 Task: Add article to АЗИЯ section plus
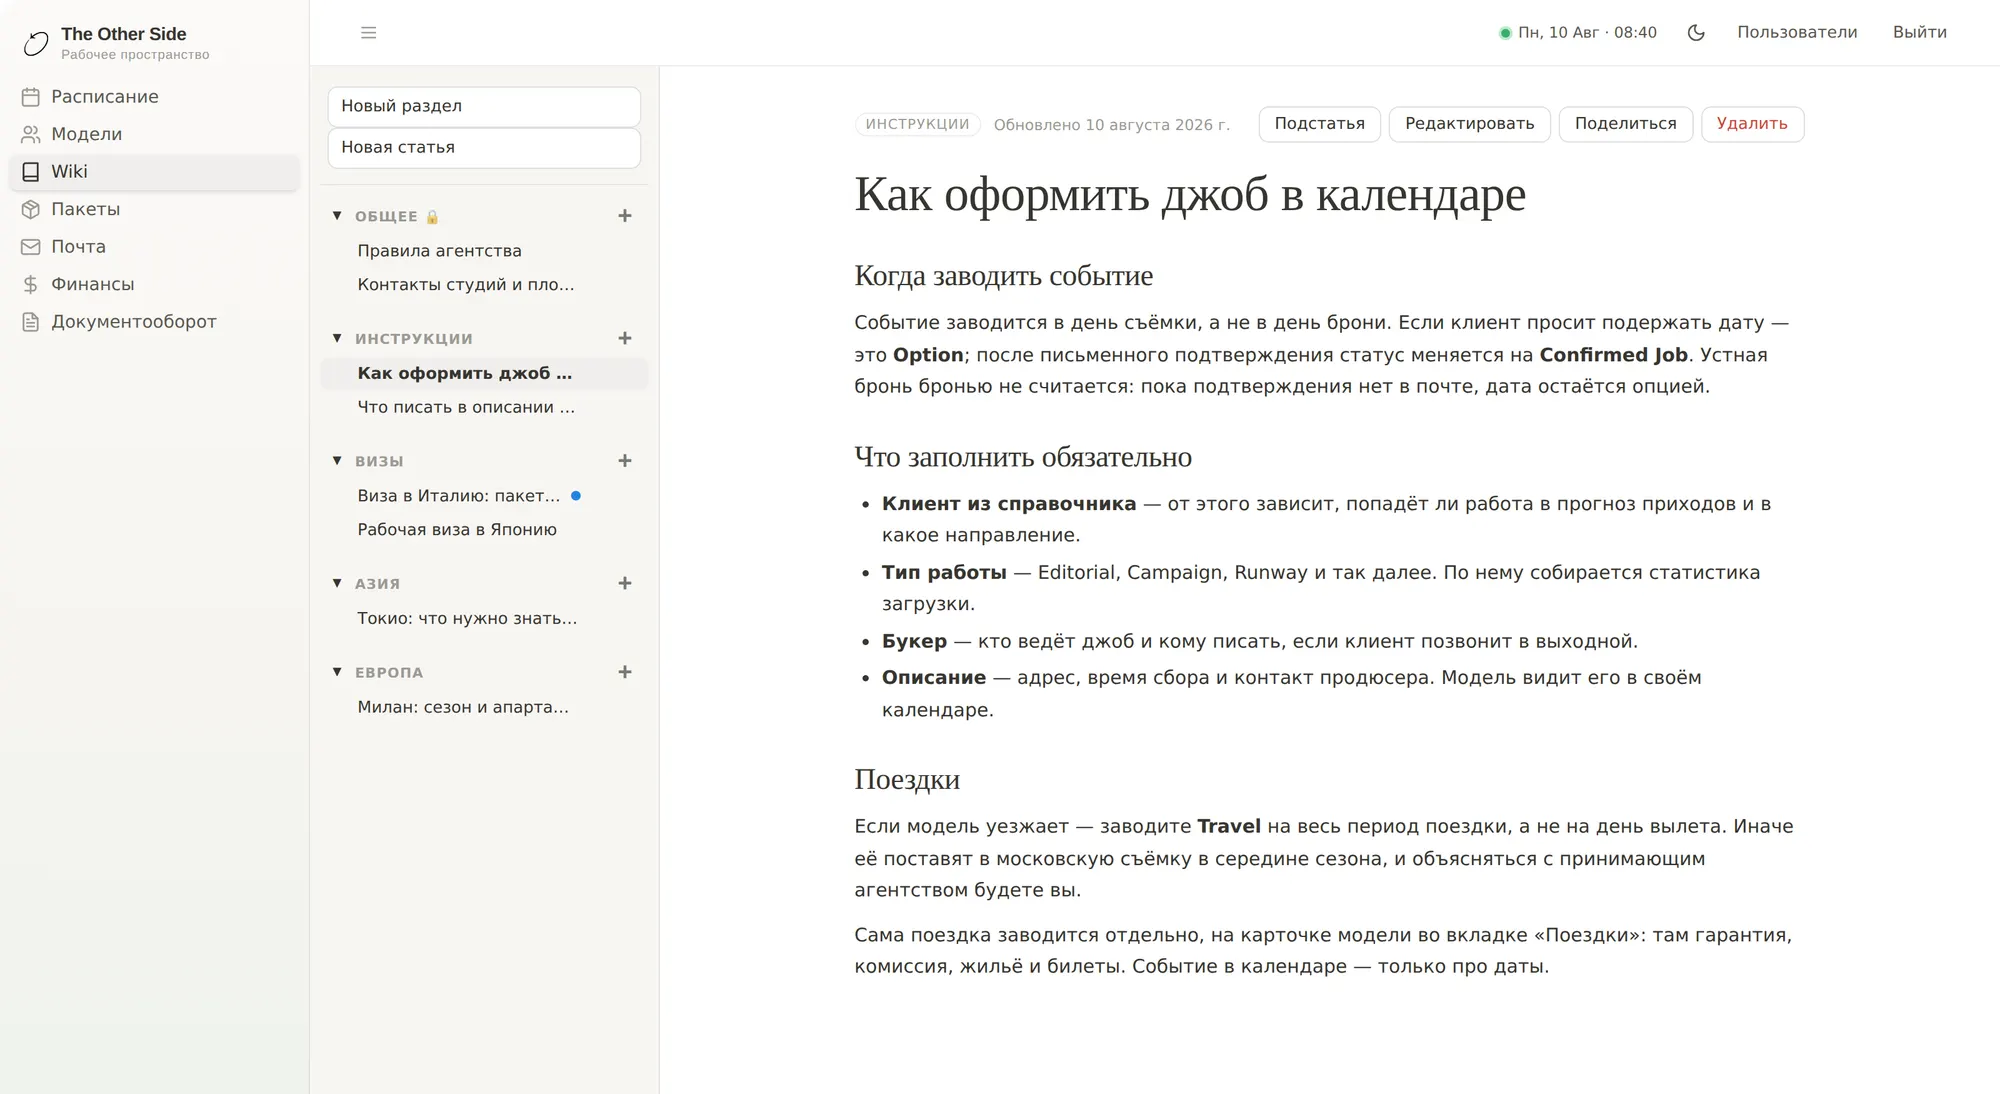(x=625, y=584)
